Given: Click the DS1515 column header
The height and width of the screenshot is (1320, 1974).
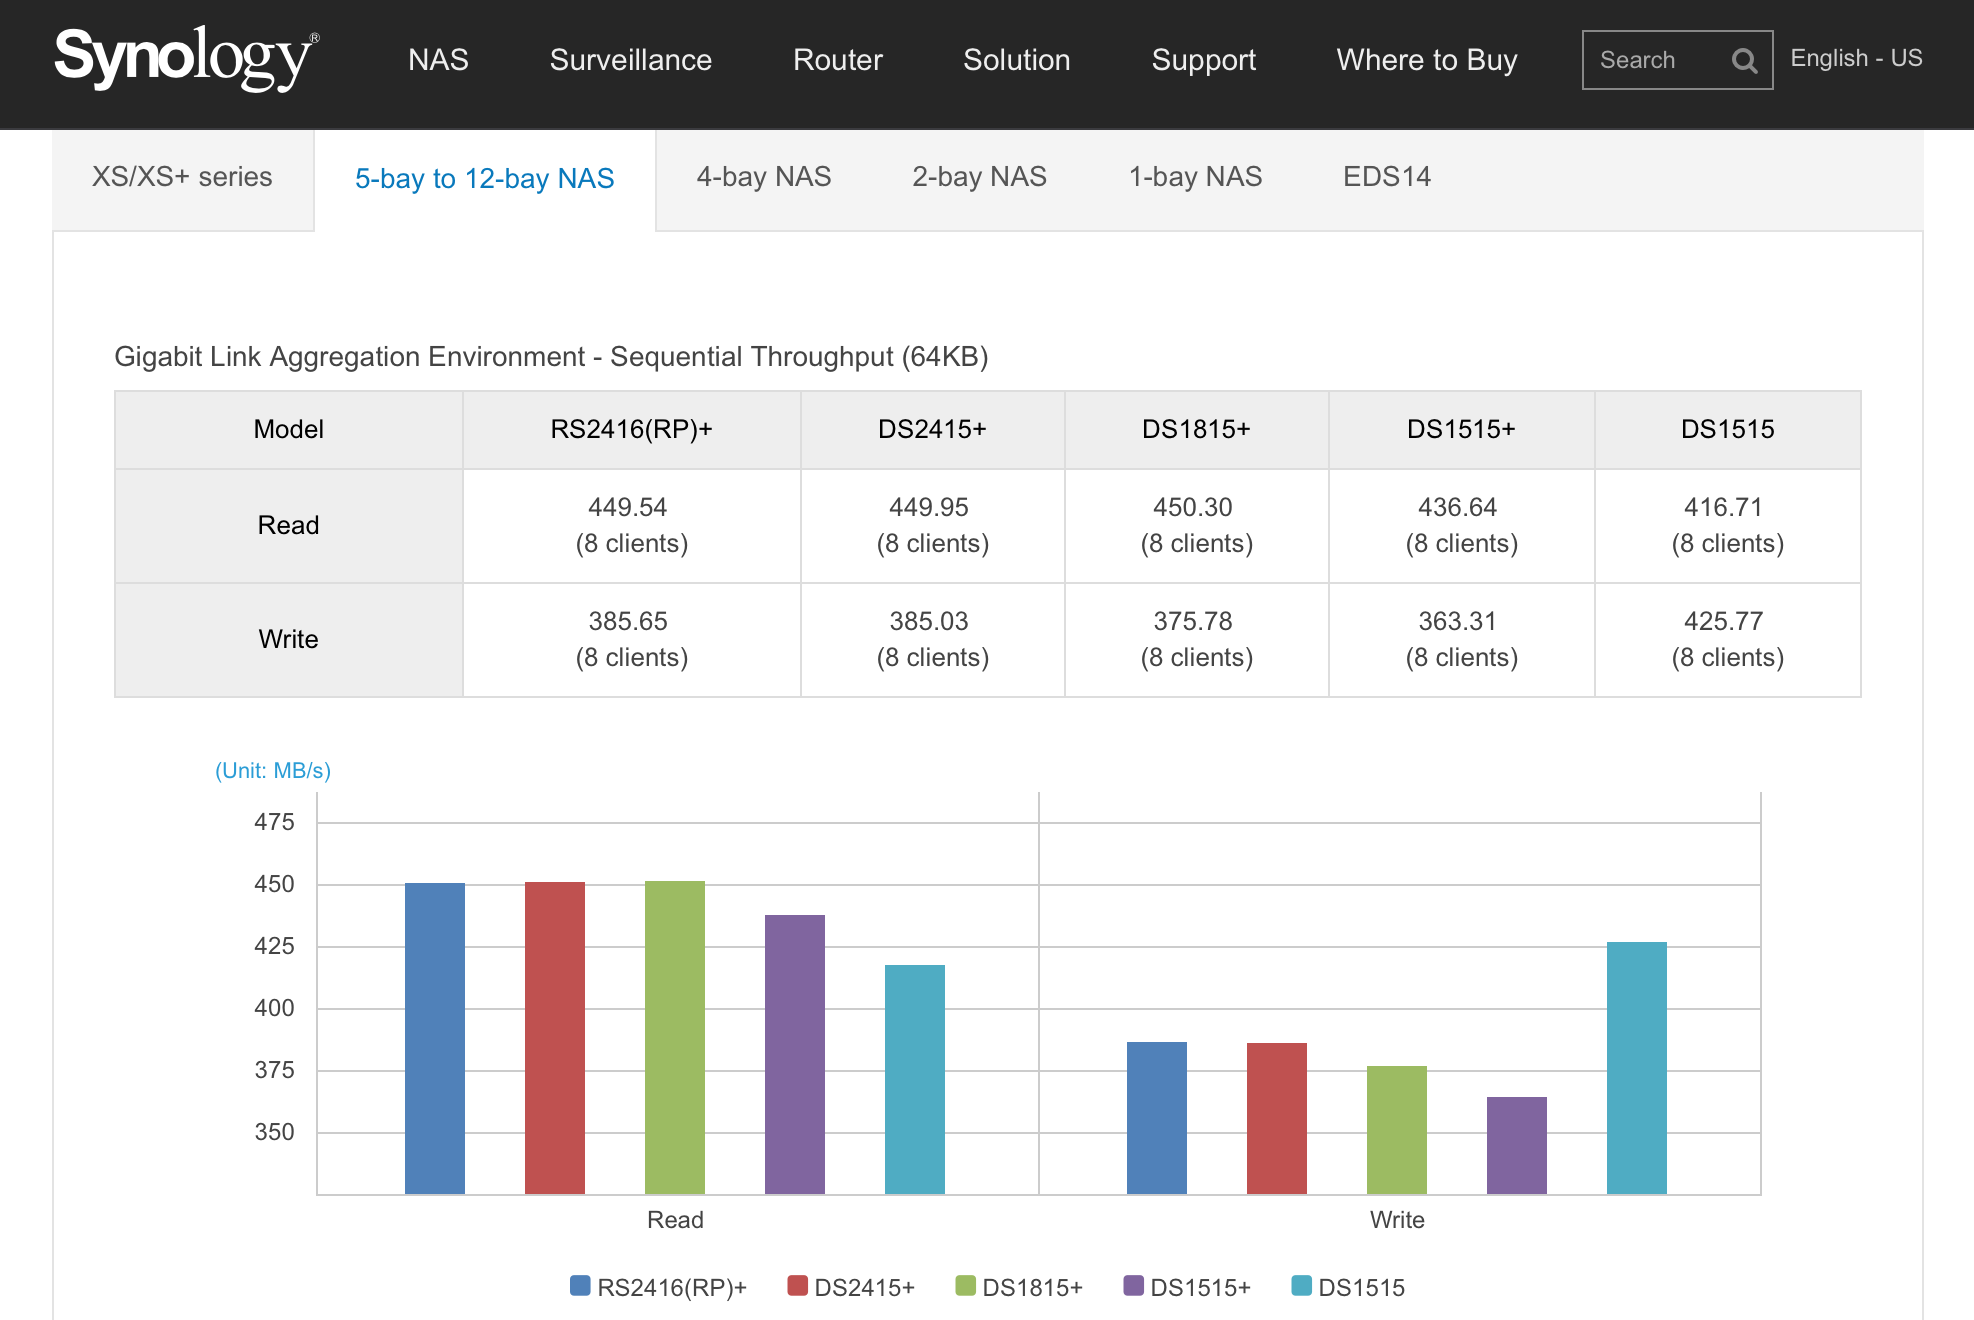Looking at the screenshot, I should (x=1728, y=430).
